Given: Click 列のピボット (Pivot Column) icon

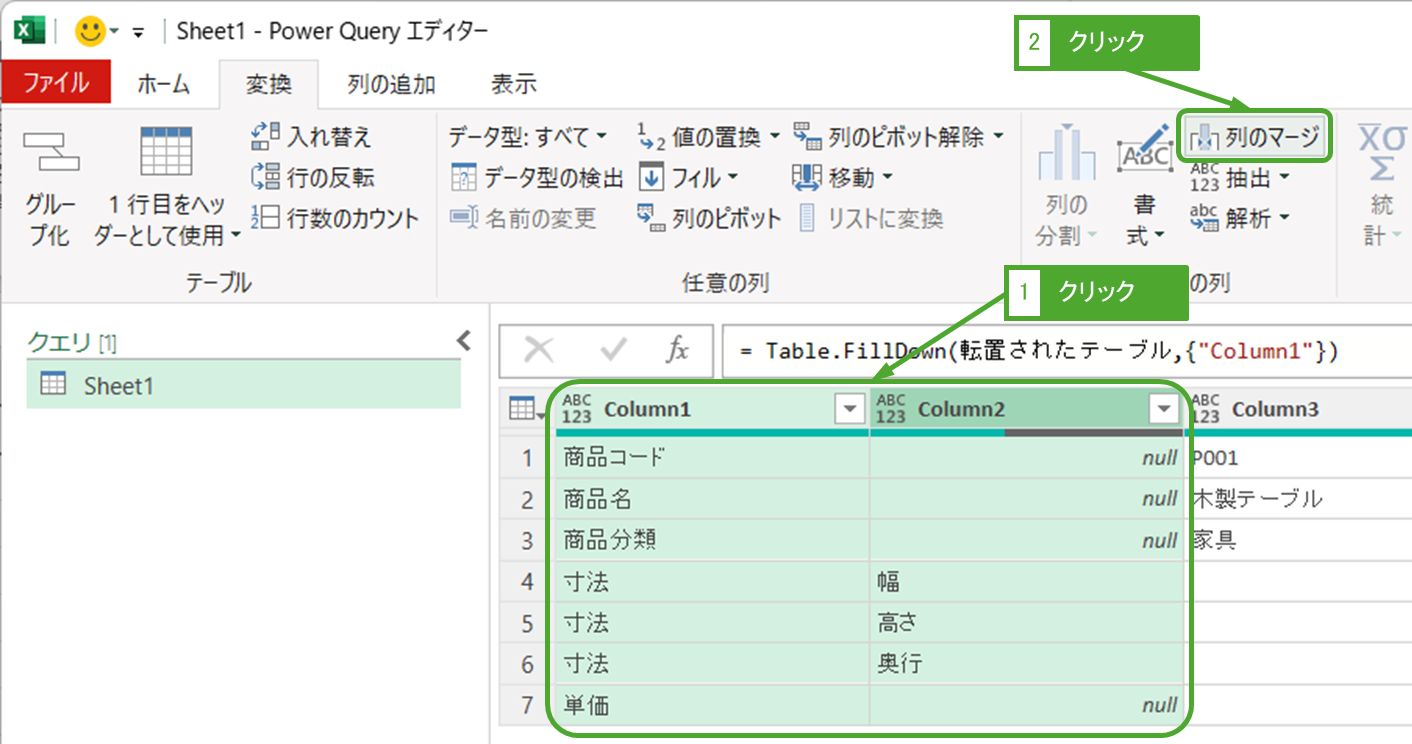Looking at the screenshot, I should (x=651, y=218).
